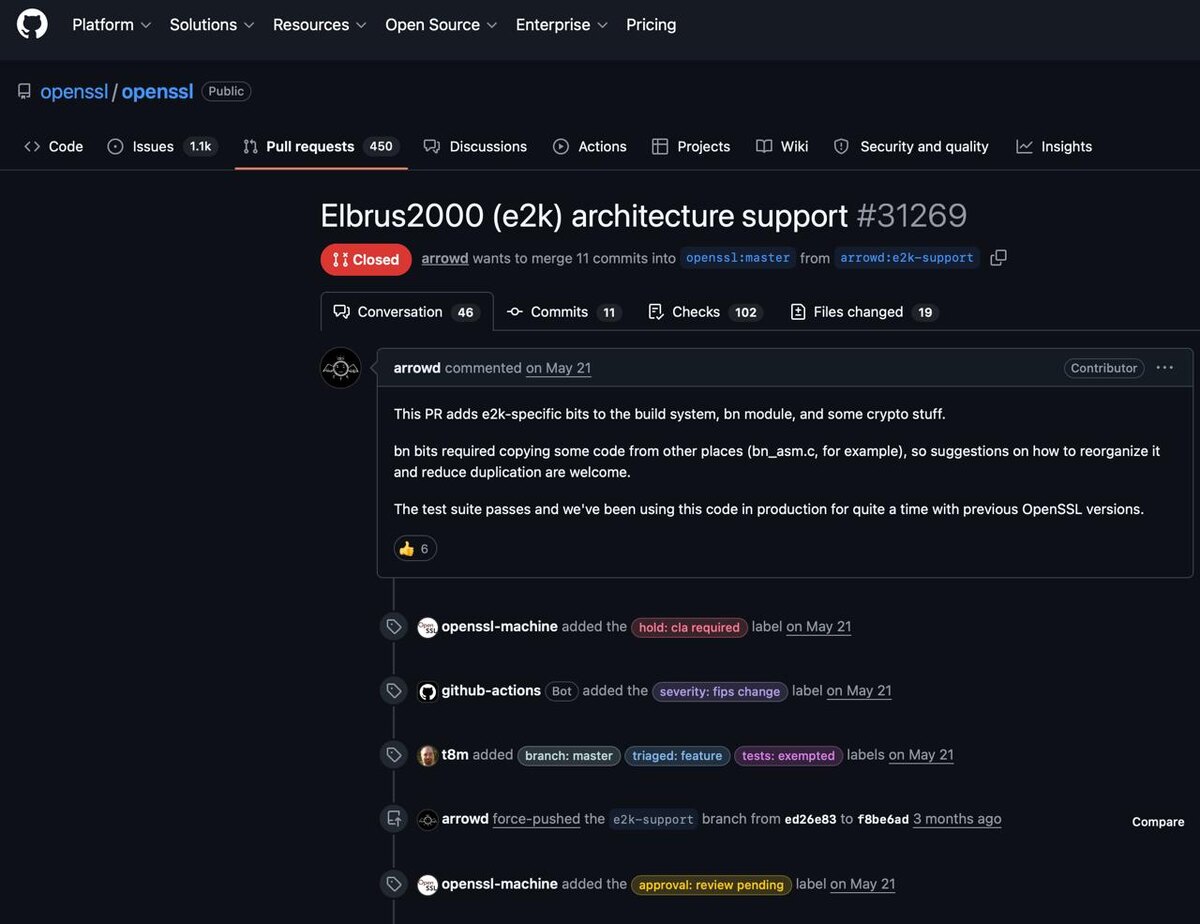This screenshot has width=1200, height=924.
Task: Select the Conversation tab
Action: point(407,312)
